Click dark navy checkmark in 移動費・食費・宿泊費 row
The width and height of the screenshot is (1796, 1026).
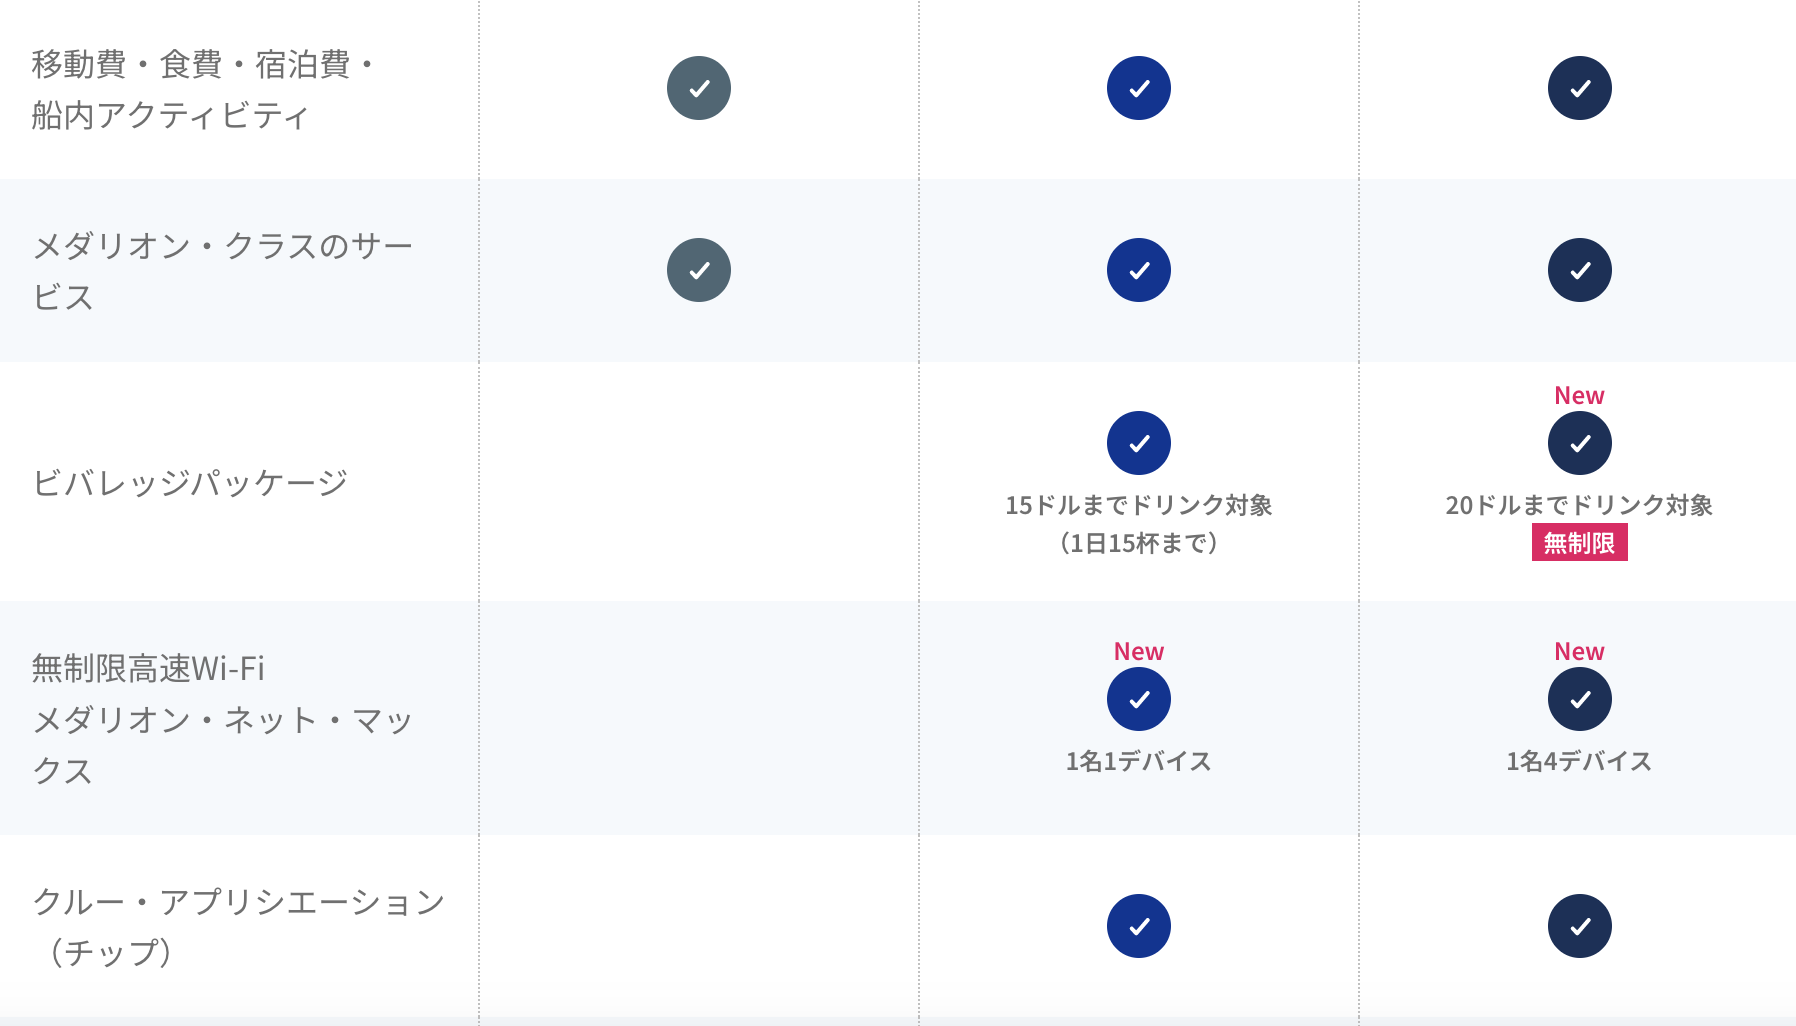click(x=1580, y=88)
